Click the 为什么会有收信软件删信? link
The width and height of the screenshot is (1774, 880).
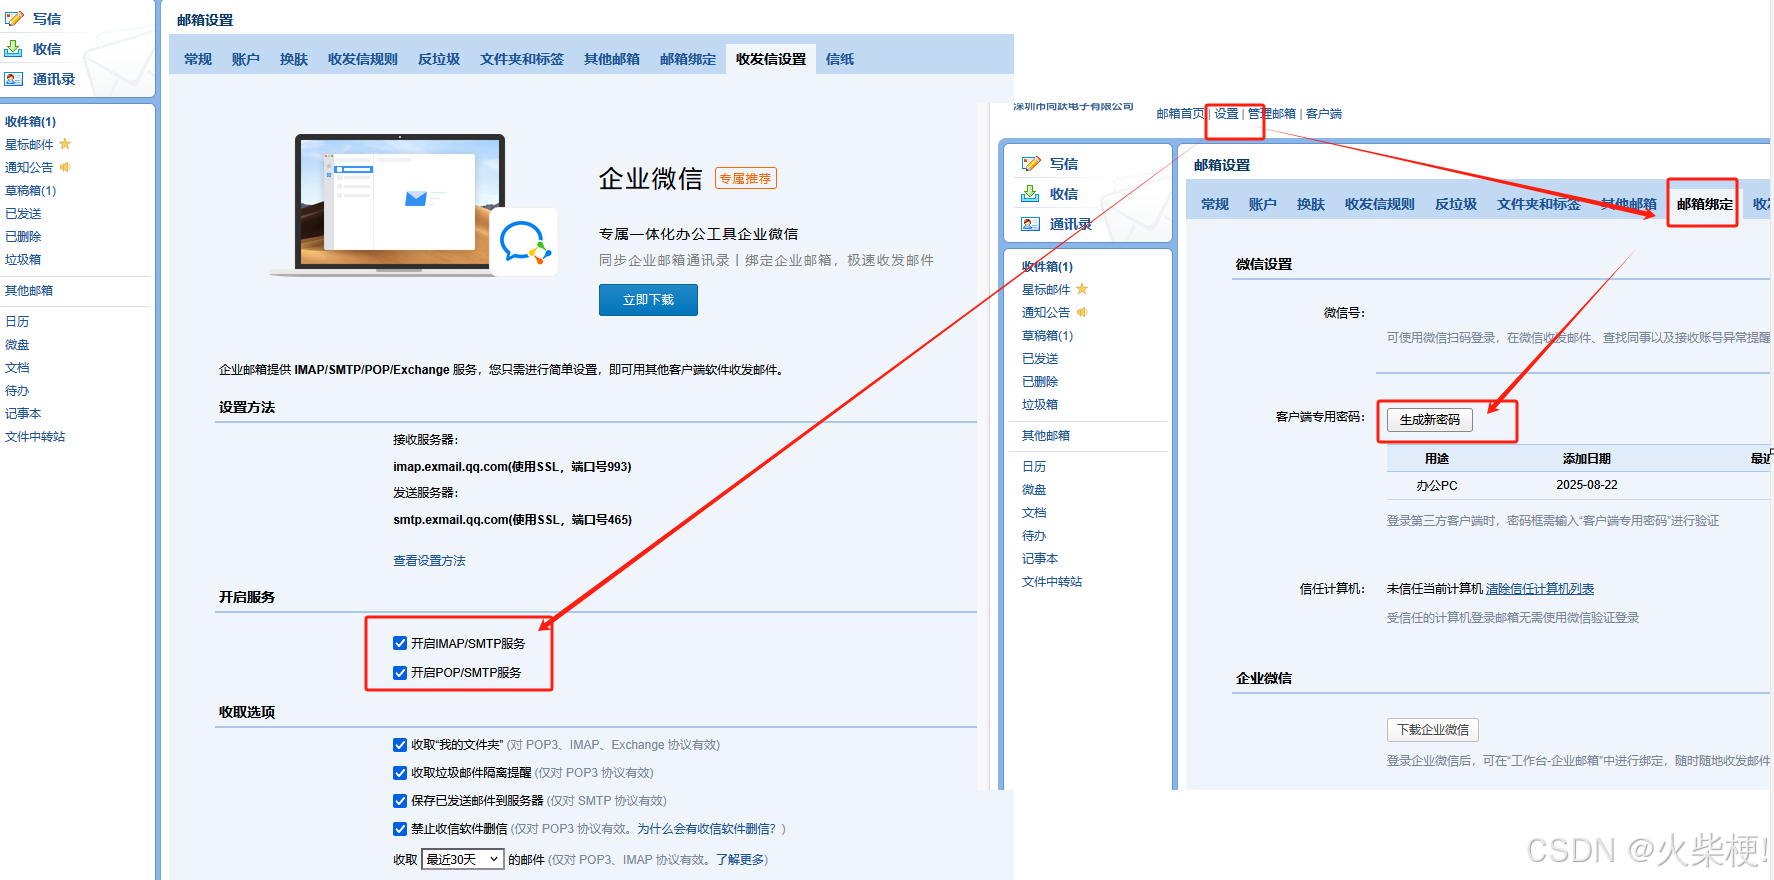[x=706, y=828]
